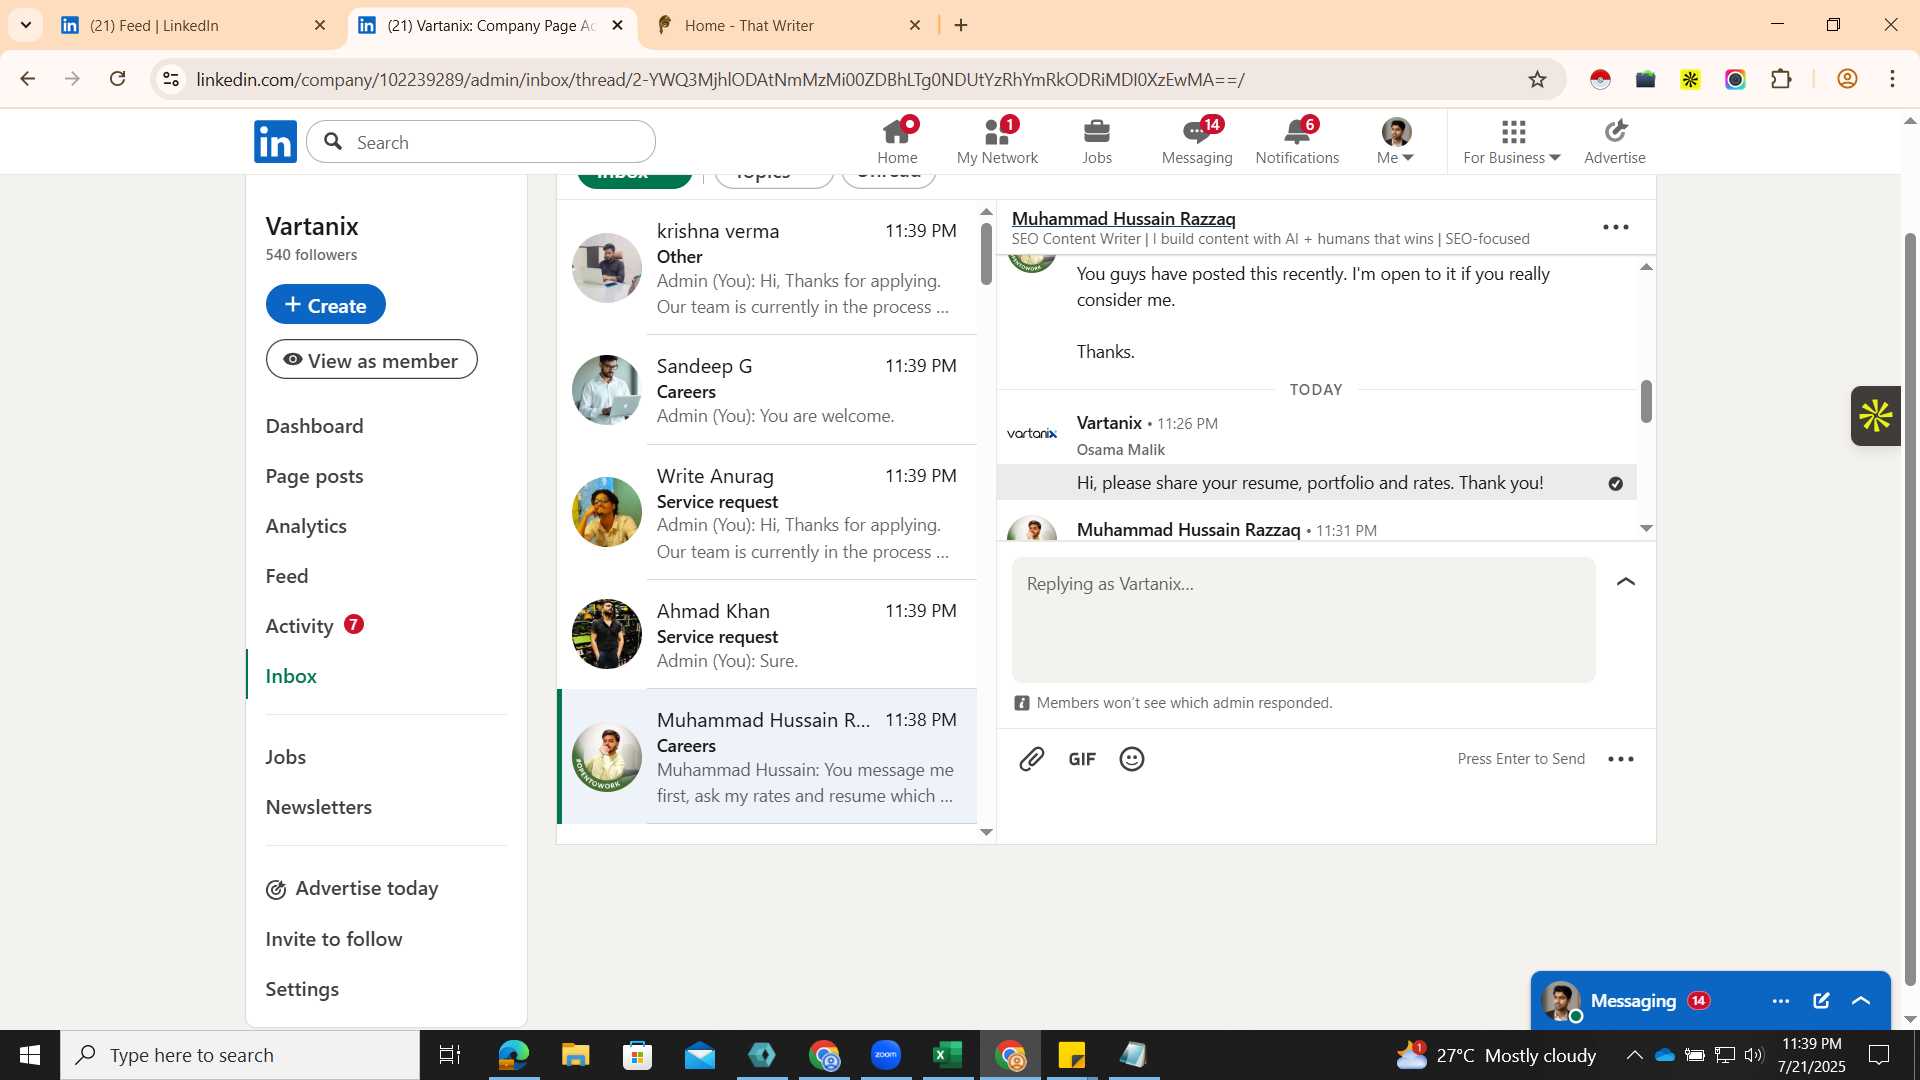Open conversation options three-dot menu
The width and height of the screenshot is (1920, 1080).
[1616, 227]
